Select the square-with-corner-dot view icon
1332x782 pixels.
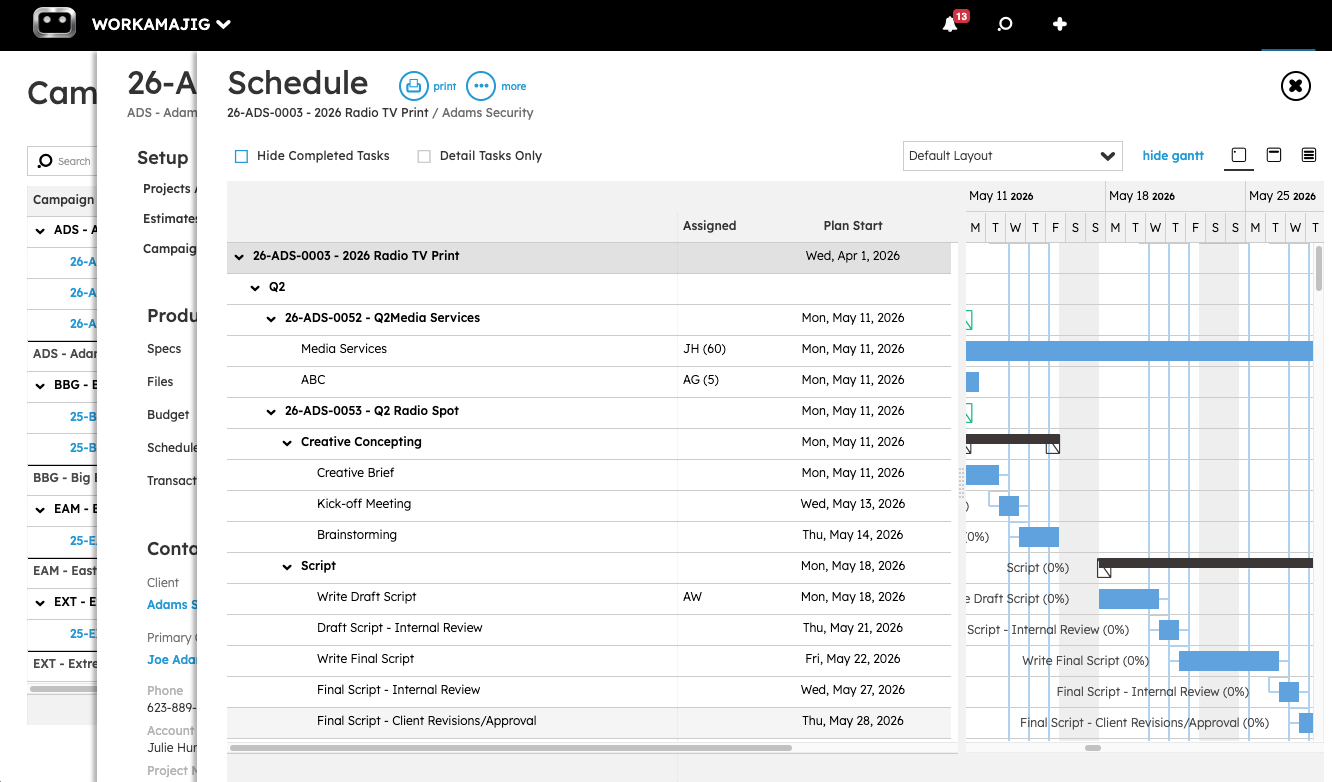click(x=1239, y=155)
